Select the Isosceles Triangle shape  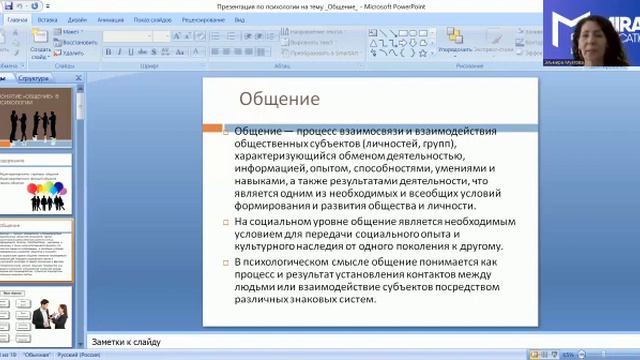click(373, 43)
